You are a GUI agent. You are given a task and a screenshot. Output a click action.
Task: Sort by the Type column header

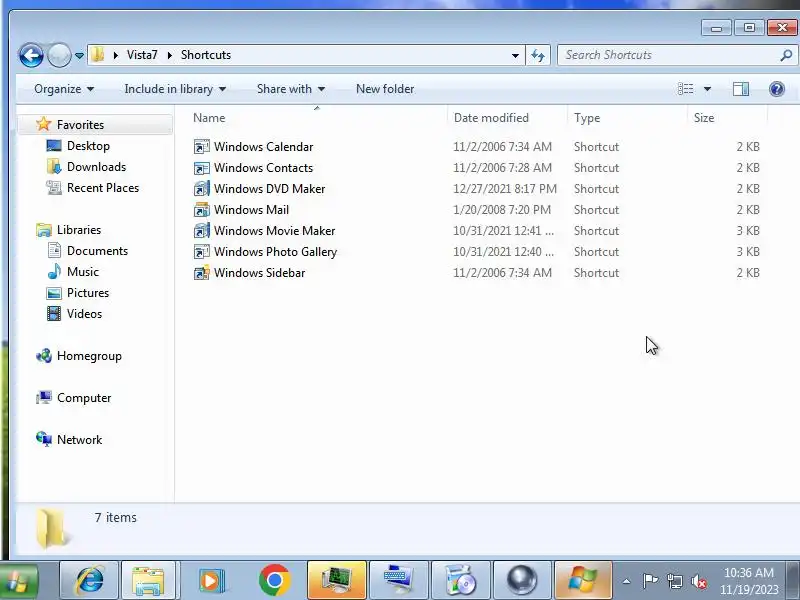tap(587, 118)
